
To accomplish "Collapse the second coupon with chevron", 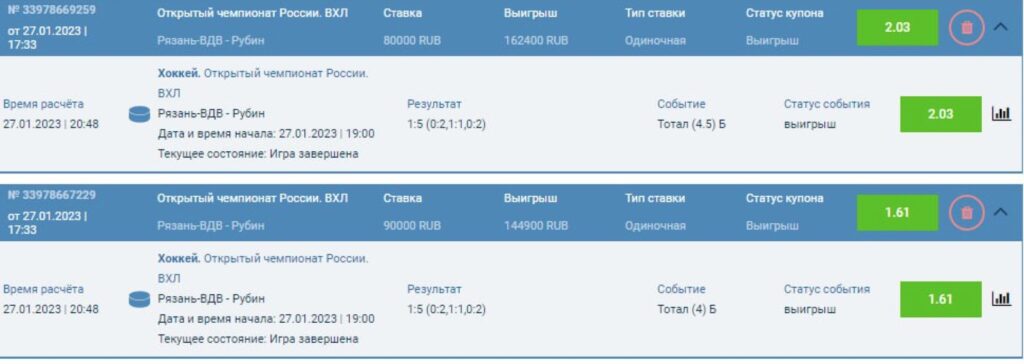I will coord(1000,212).
